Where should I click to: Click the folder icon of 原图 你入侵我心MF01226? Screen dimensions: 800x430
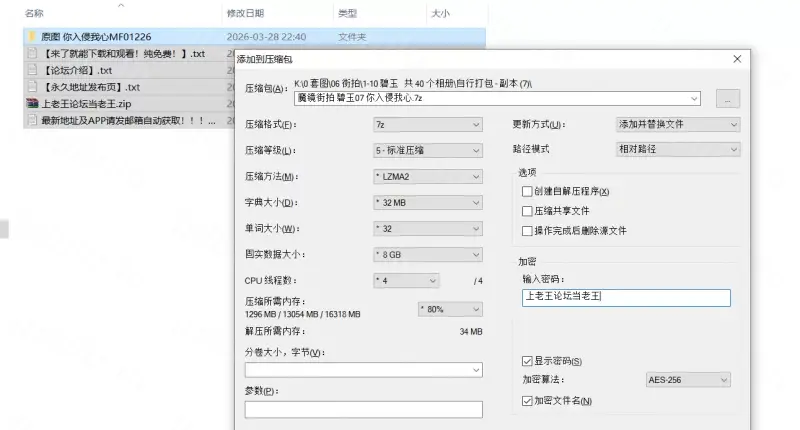pyautogui.click(x=32, y=37)
